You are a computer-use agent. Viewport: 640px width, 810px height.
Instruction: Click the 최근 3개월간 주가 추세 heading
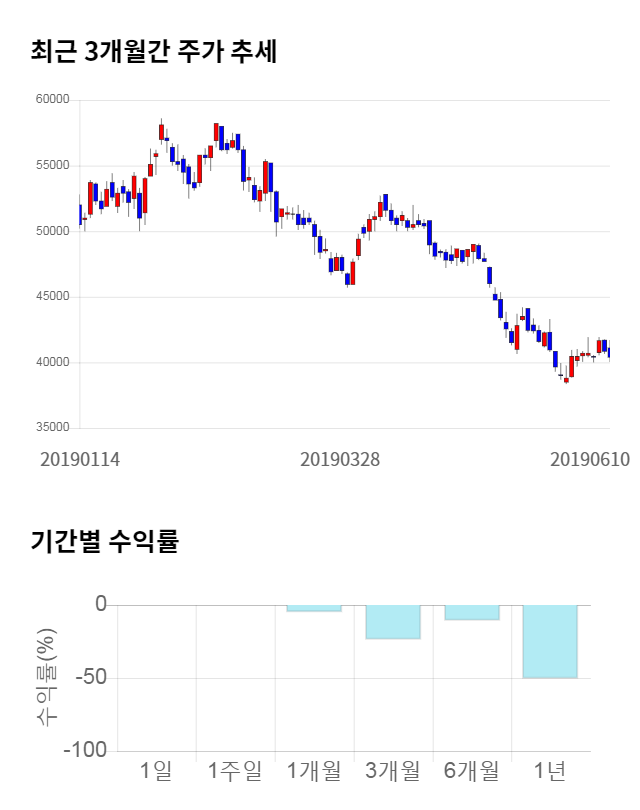[154, 52]
